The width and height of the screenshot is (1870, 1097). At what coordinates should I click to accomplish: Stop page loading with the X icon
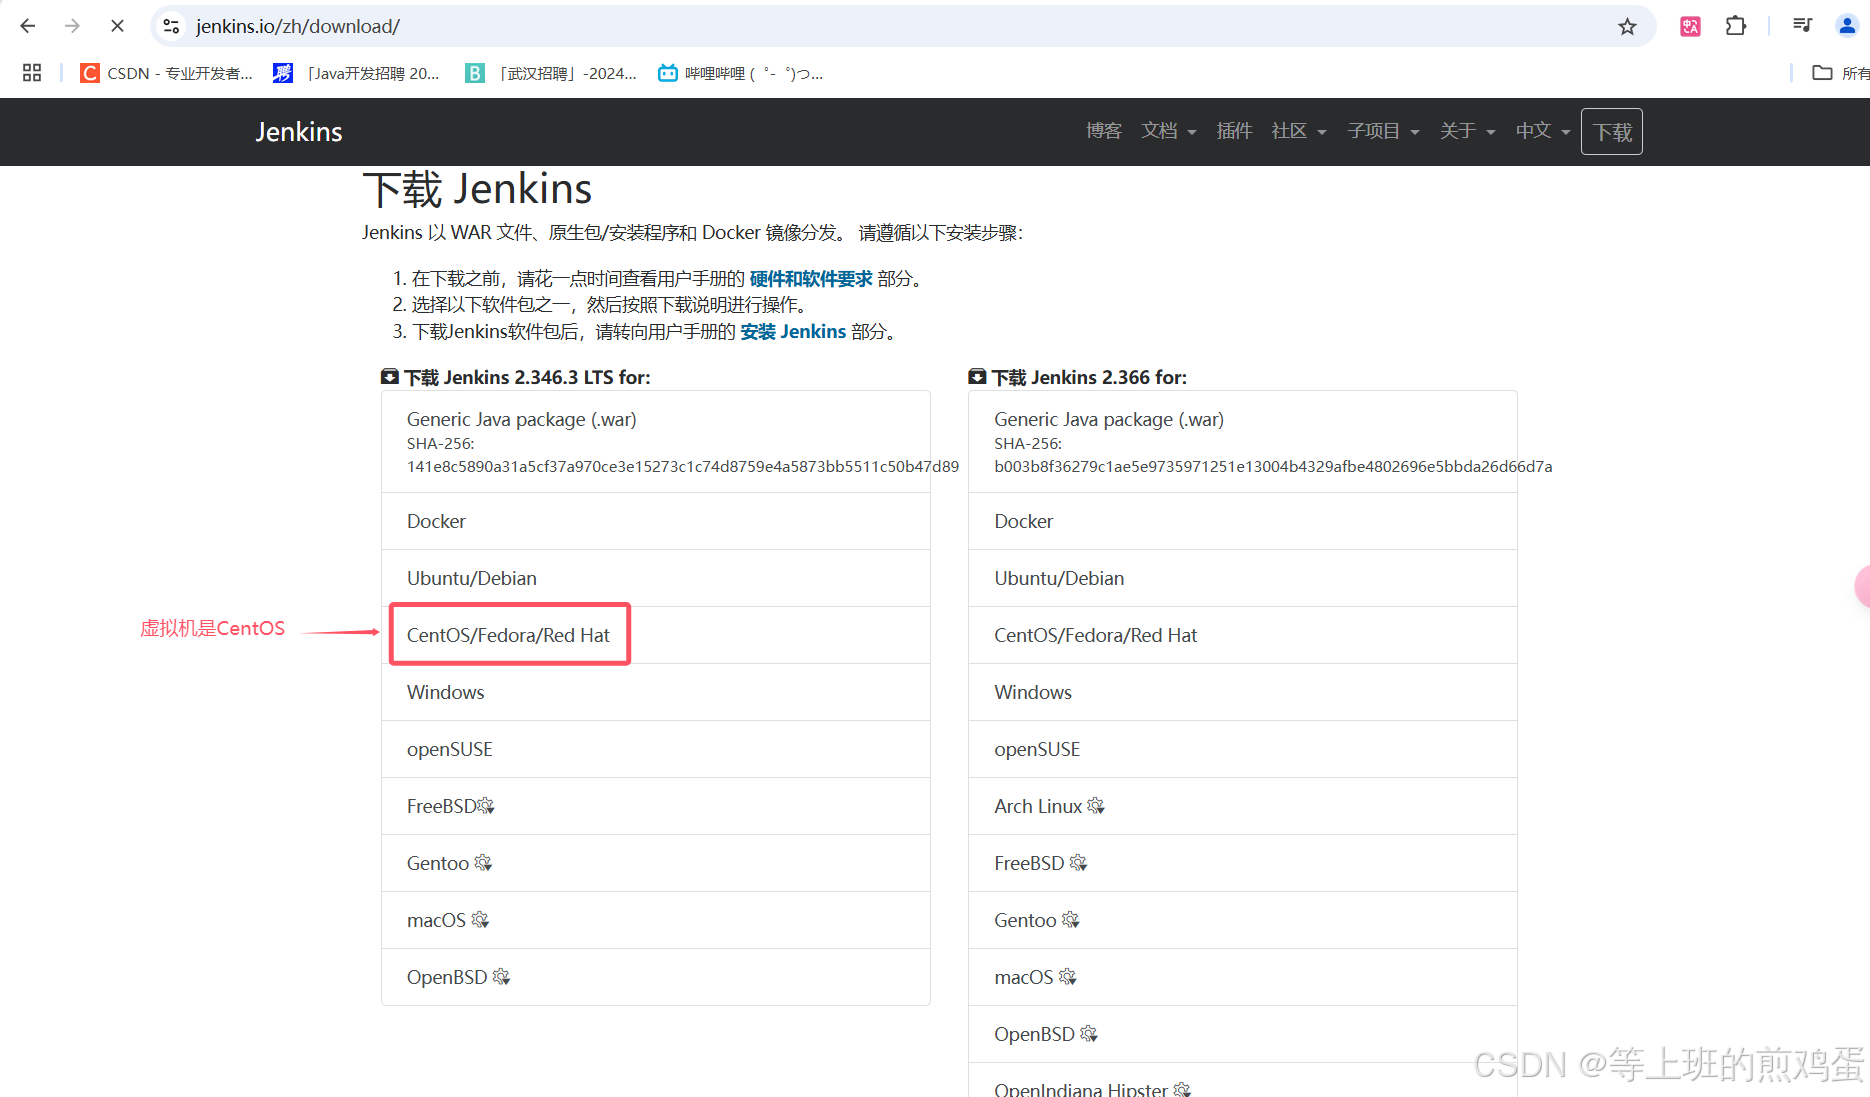coord(117,26)
